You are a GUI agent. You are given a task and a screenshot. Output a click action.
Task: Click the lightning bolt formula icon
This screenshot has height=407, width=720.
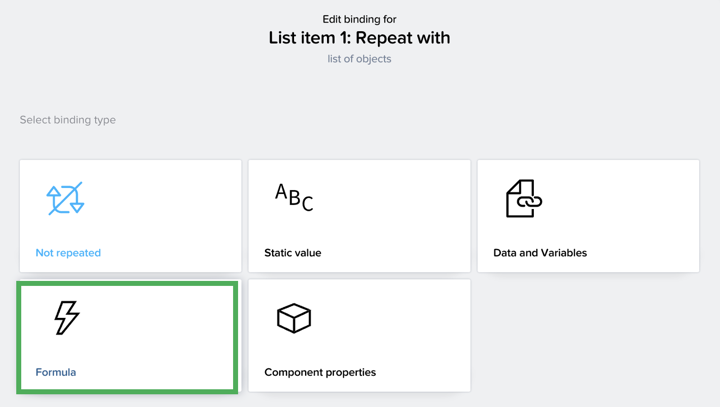click(67, 317)
